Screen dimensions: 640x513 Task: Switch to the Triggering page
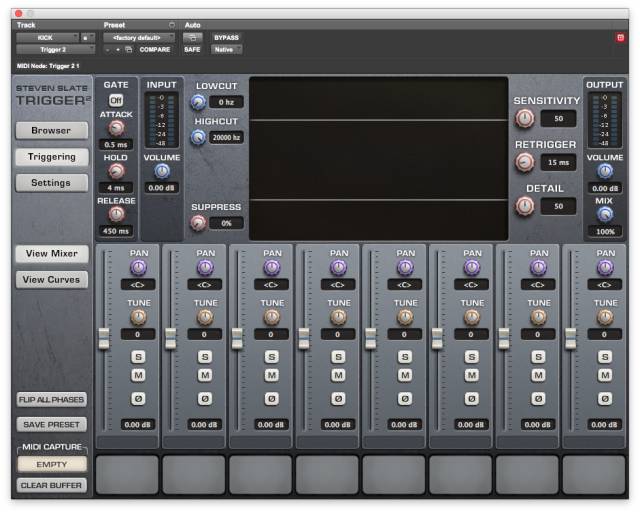point(52,157)
